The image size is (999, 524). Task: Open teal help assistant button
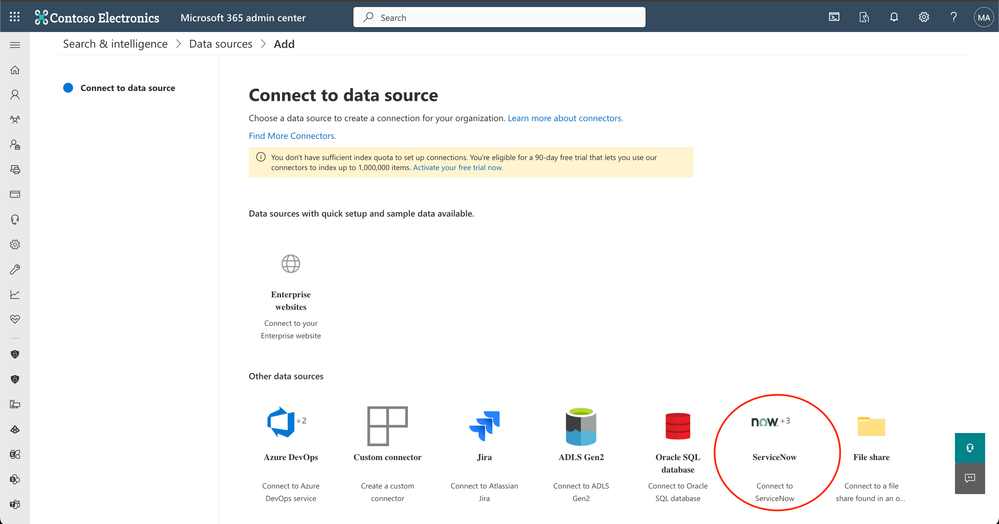click(970, 448)
